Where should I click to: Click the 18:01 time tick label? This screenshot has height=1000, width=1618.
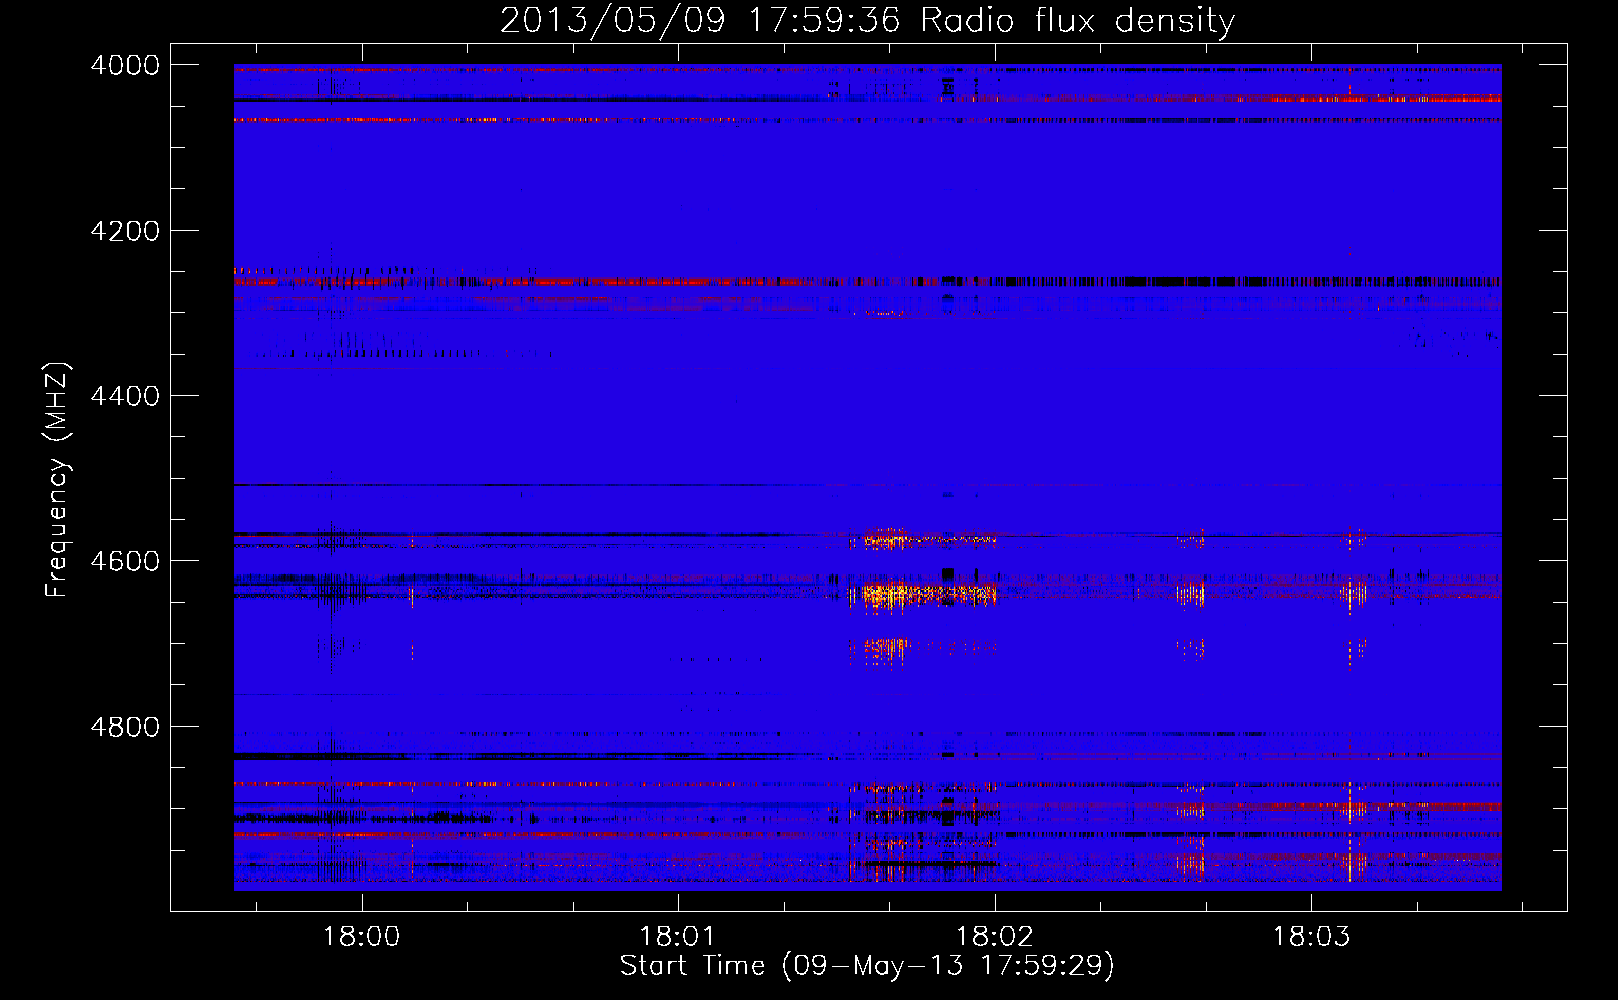tap(678, 937)
